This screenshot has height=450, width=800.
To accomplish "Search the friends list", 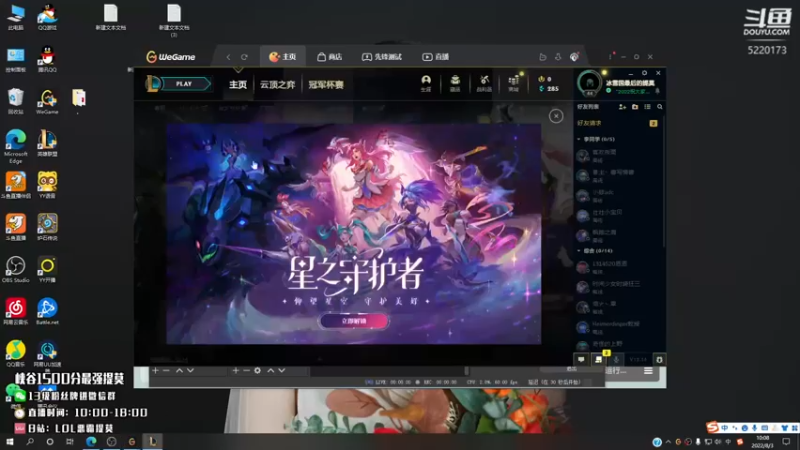I will point(660,107).
